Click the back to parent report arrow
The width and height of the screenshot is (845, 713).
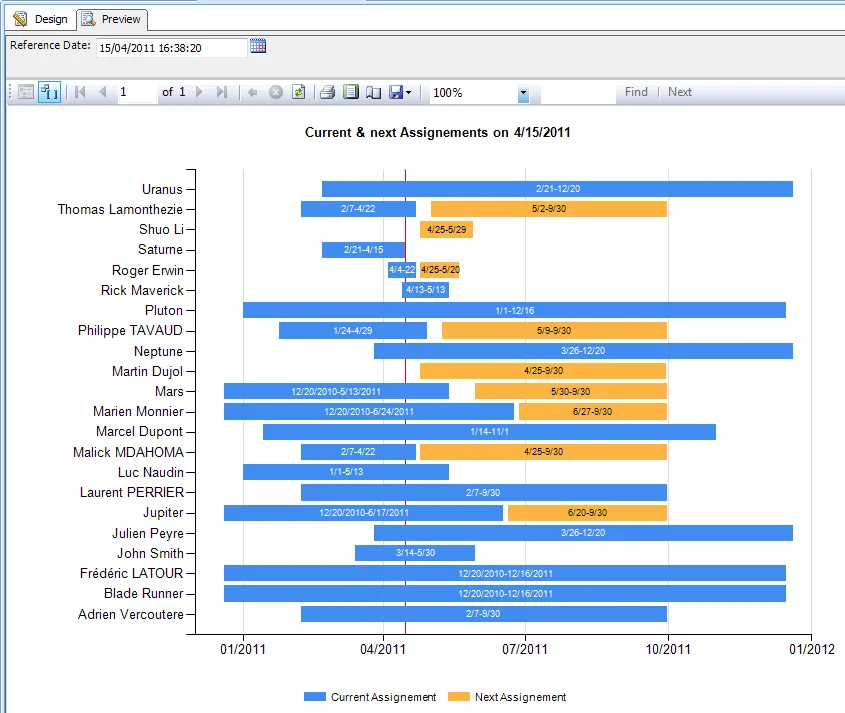(x=253, y=92)
